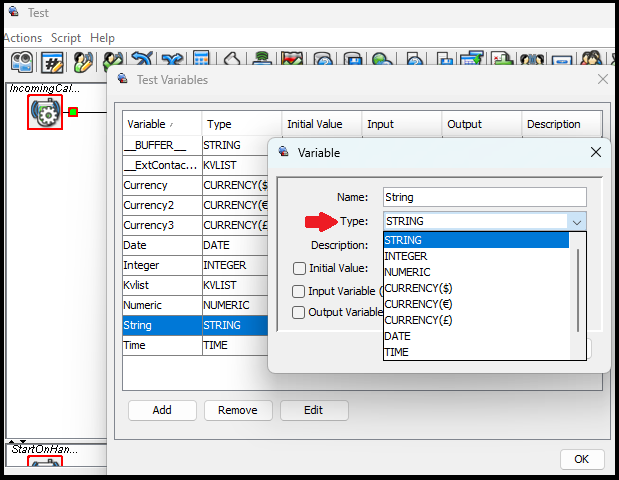Choose TIME in the Type dropdown list

476,352
